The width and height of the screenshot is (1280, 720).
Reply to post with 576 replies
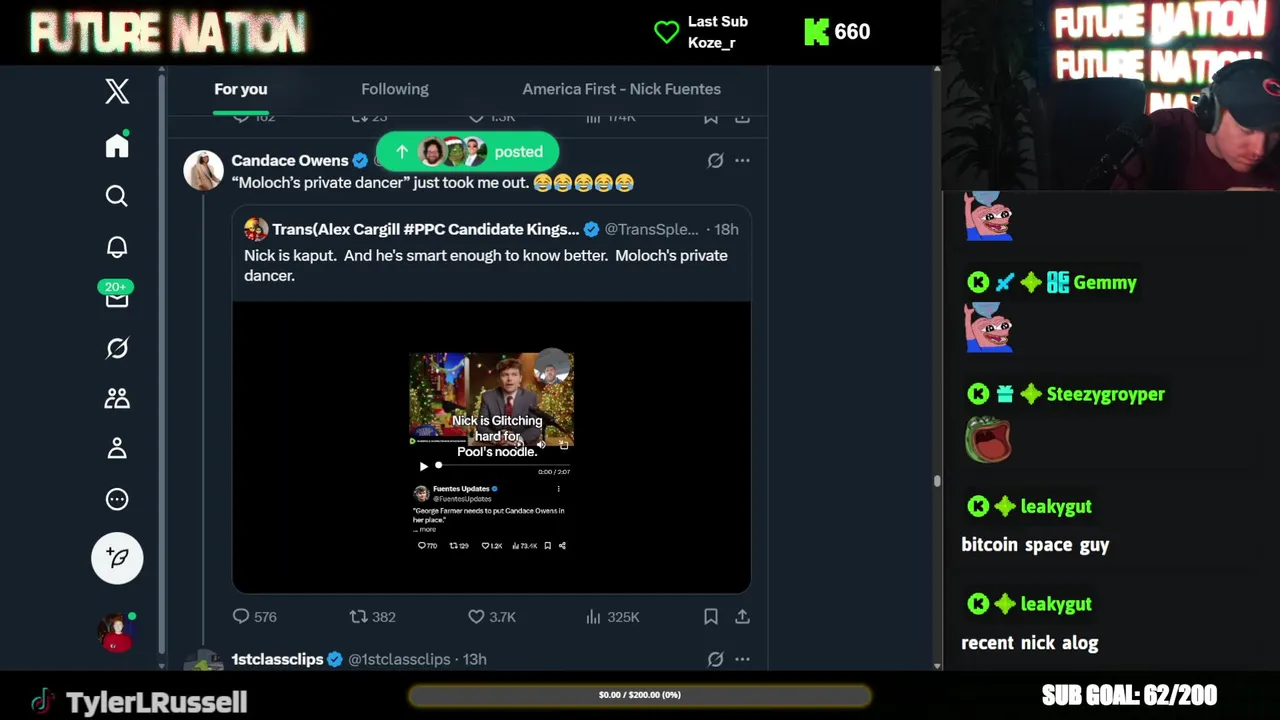254,617
